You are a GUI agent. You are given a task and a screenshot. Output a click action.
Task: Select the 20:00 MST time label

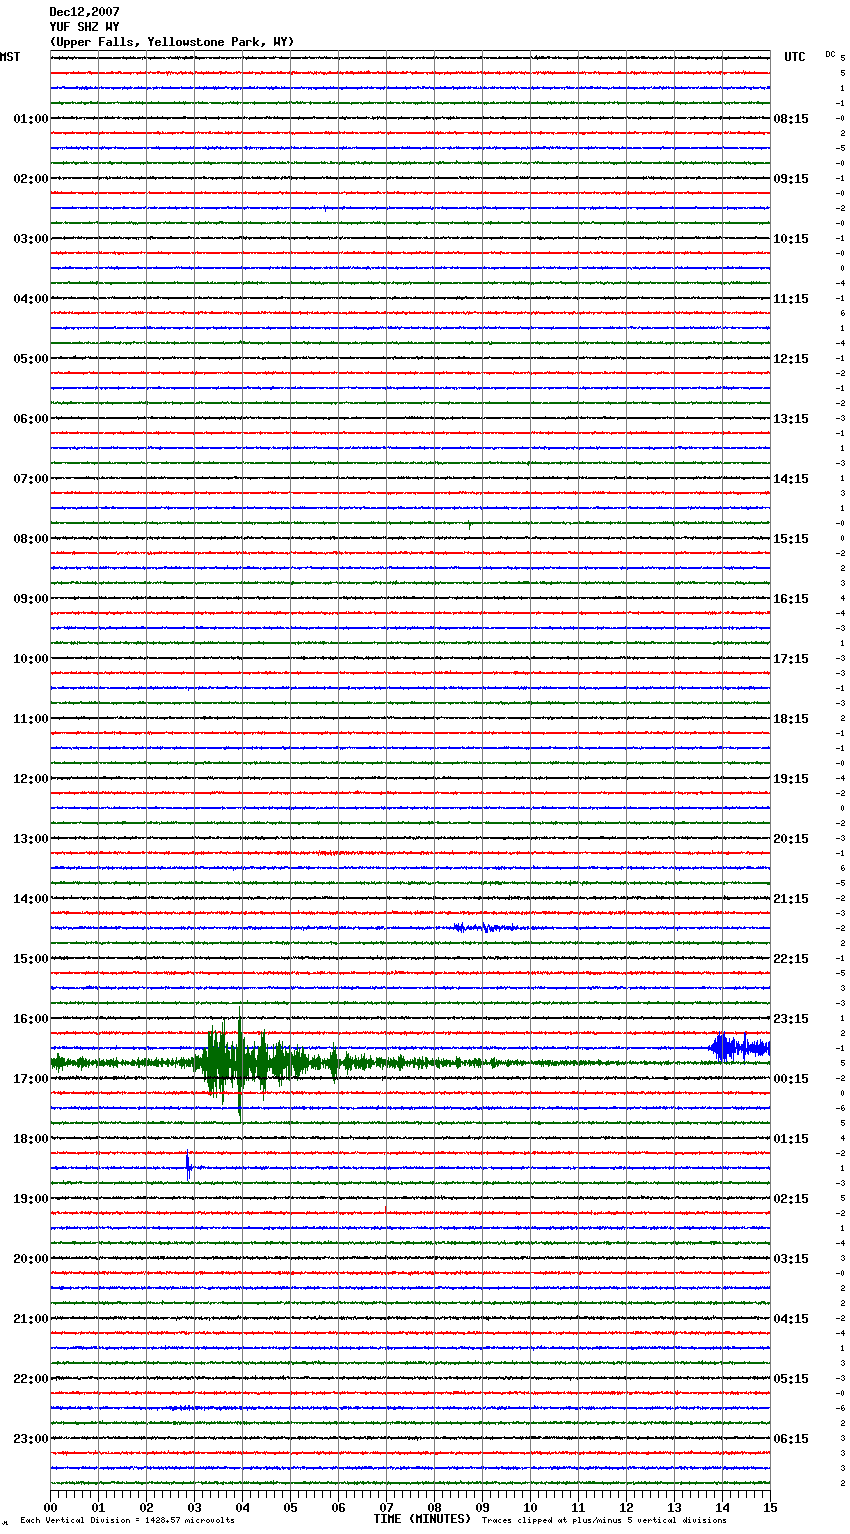[x=30, y=1259]
